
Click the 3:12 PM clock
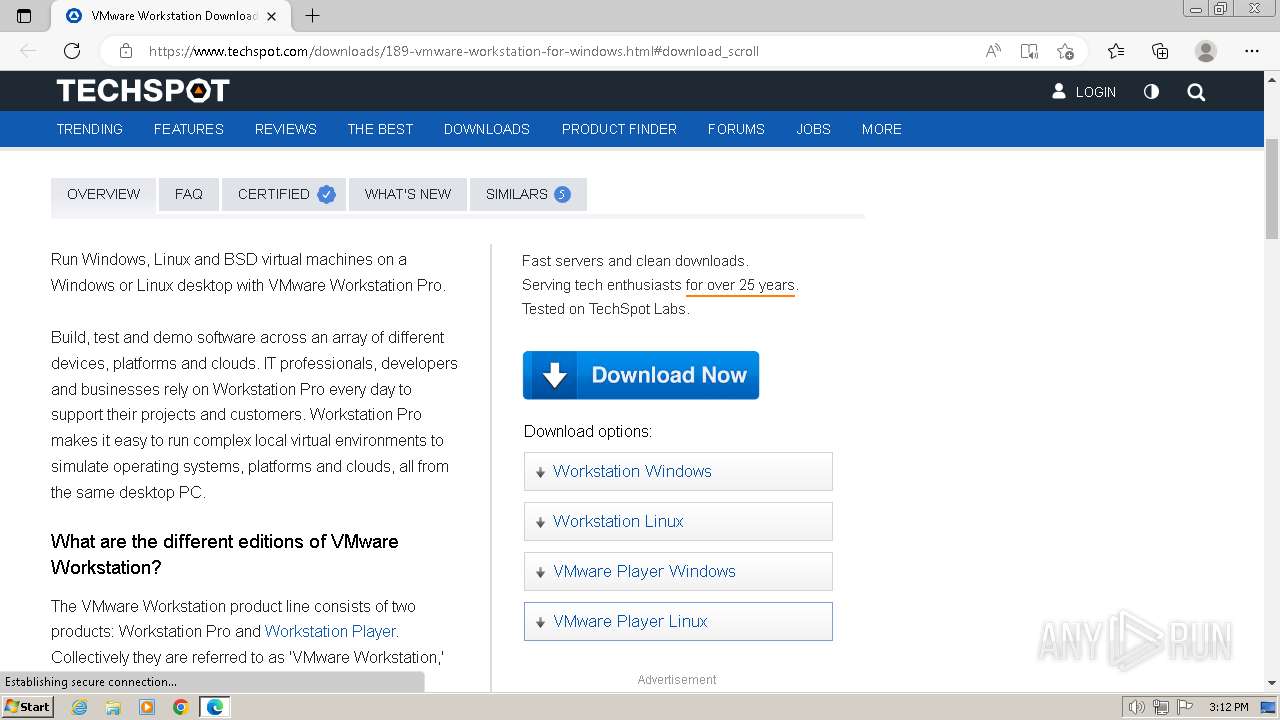point(1228,707)
